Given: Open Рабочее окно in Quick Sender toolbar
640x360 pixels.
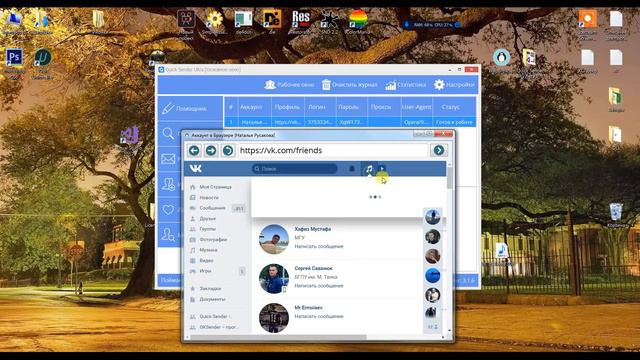Looking at the screenshot, I should point(289,85).
